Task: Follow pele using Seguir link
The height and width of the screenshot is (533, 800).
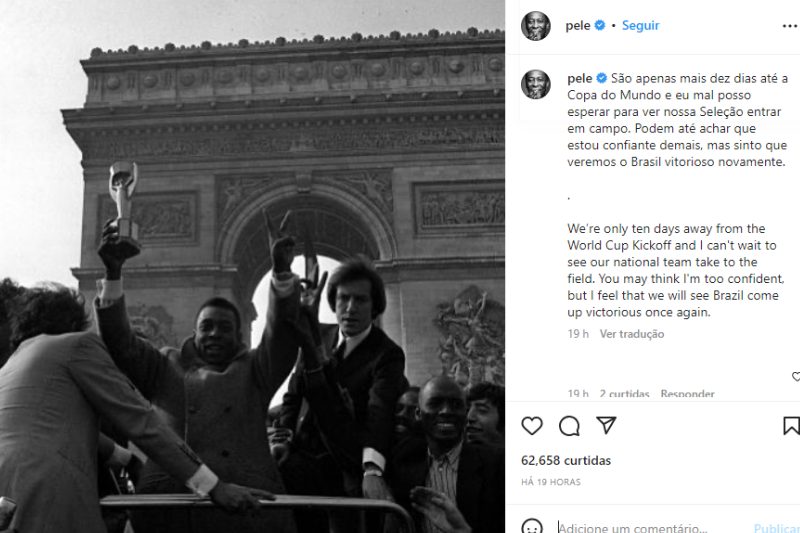Action: click(x=640, y=26)
